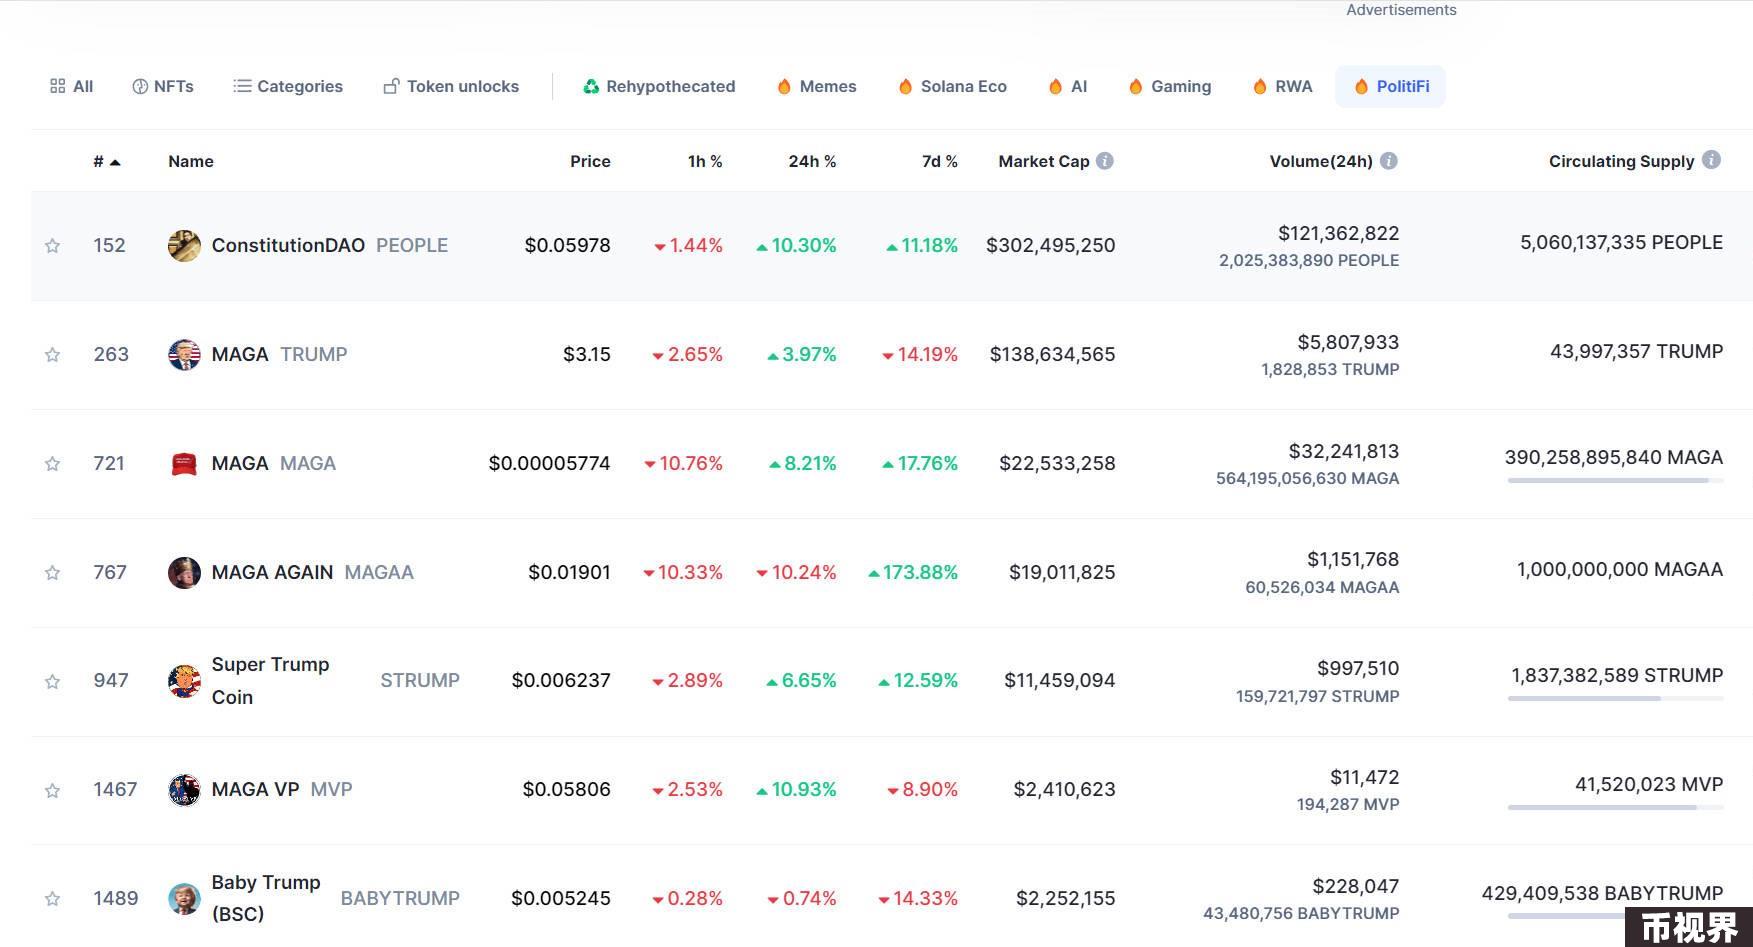Toggle watchlist star for MAGA MAGA row

(x=53, y=464)
